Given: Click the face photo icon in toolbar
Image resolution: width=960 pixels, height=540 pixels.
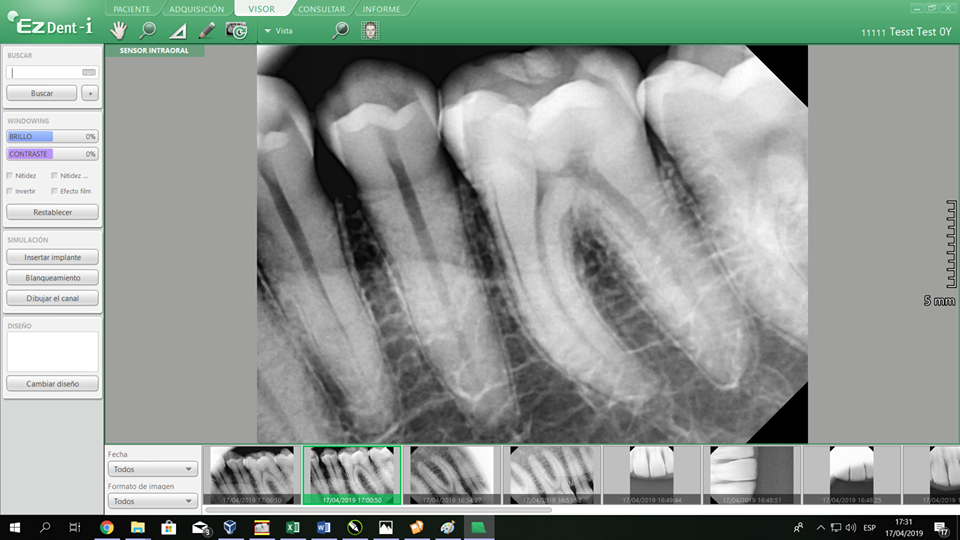Looking at the screenshot, I should point(371,30).
